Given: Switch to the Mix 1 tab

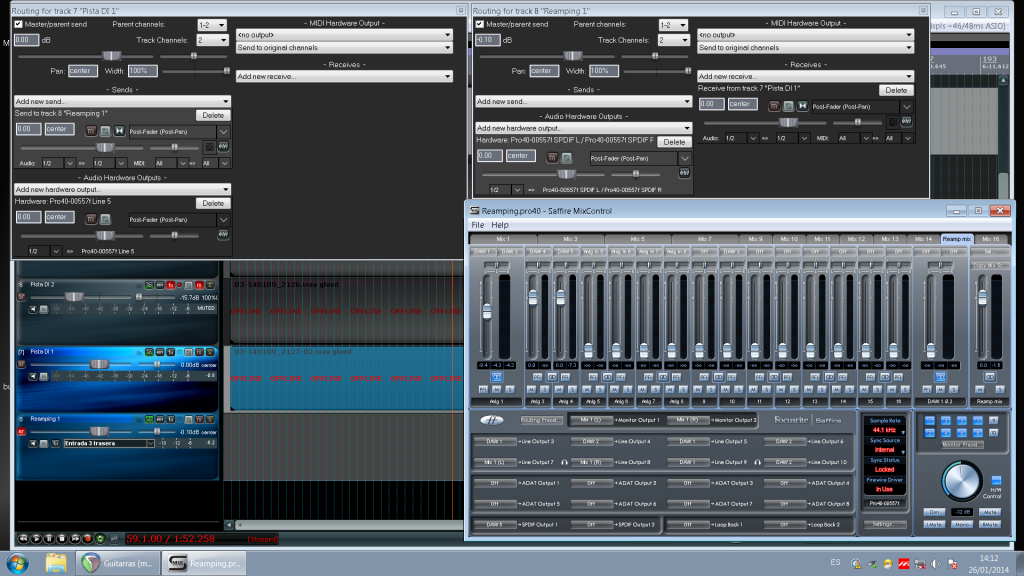Looking at the screenshot, I should pos(502,239).
